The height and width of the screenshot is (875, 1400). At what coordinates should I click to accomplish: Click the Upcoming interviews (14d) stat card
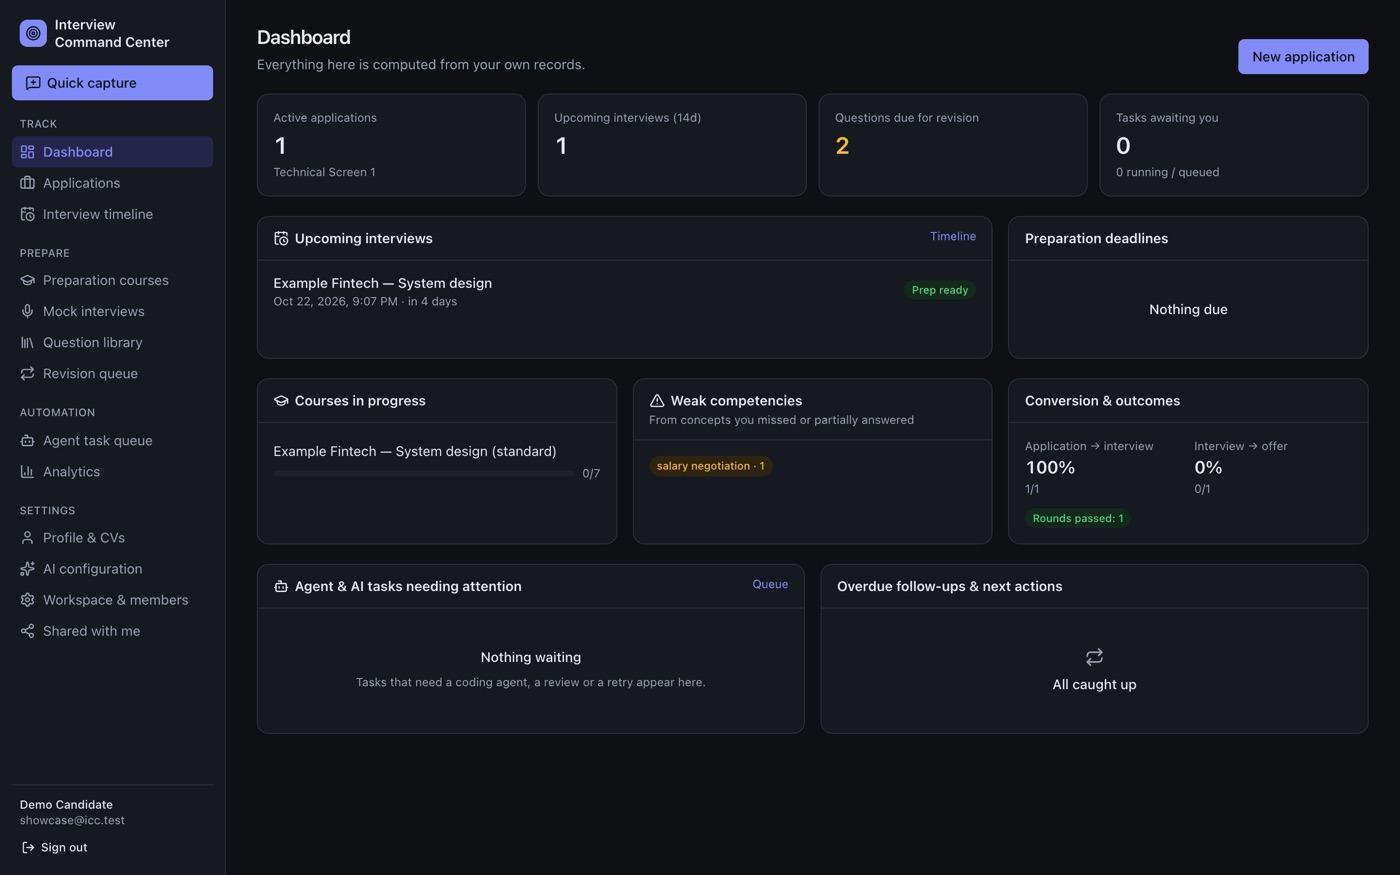[x=672, y=145]
